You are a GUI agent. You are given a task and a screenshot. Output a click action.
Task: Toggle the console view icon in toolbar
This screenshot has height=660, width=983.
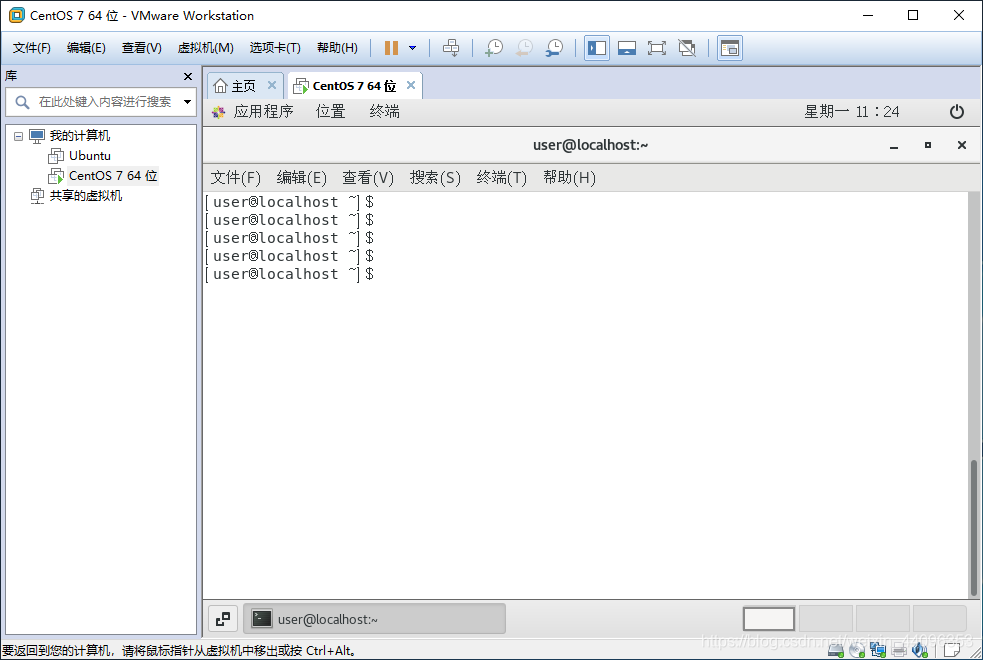(730, 48)
